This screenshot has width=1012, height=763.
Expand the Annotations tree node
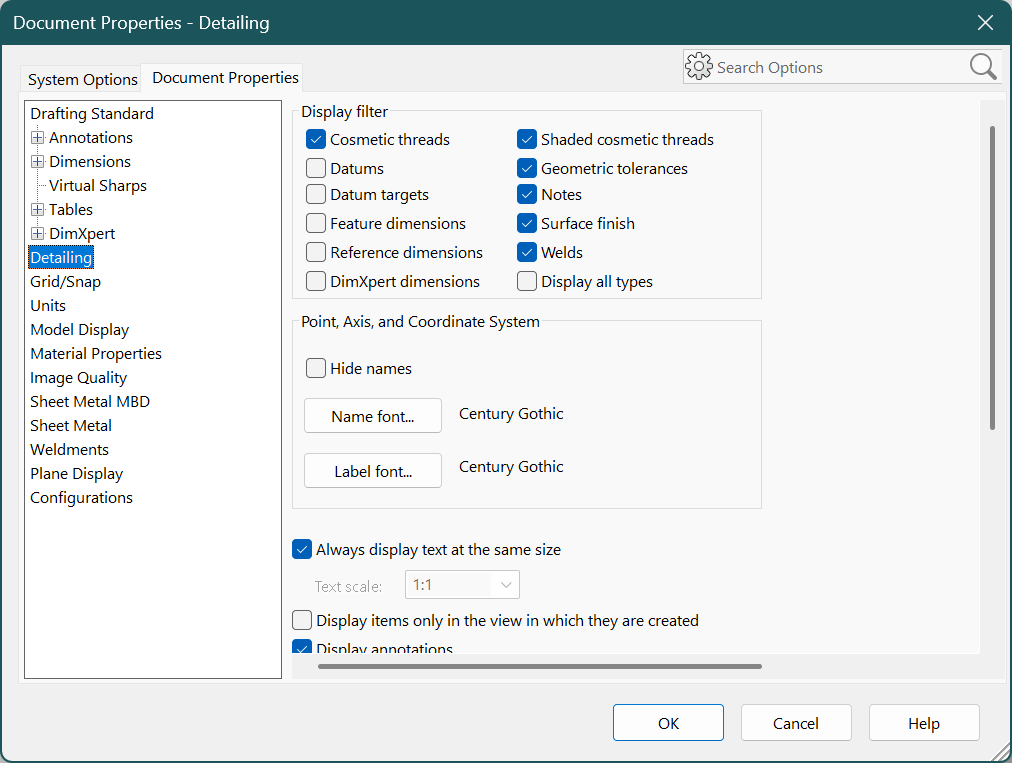tap(37, 137)
